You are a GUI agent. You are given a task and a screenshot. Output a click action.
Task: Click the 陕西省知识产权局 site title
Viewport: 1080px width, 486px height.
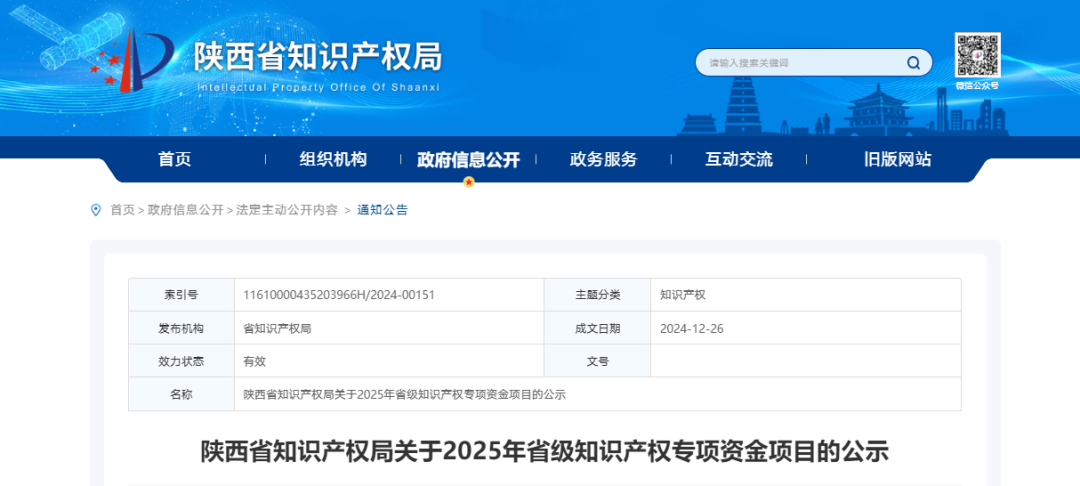(318, 56)
